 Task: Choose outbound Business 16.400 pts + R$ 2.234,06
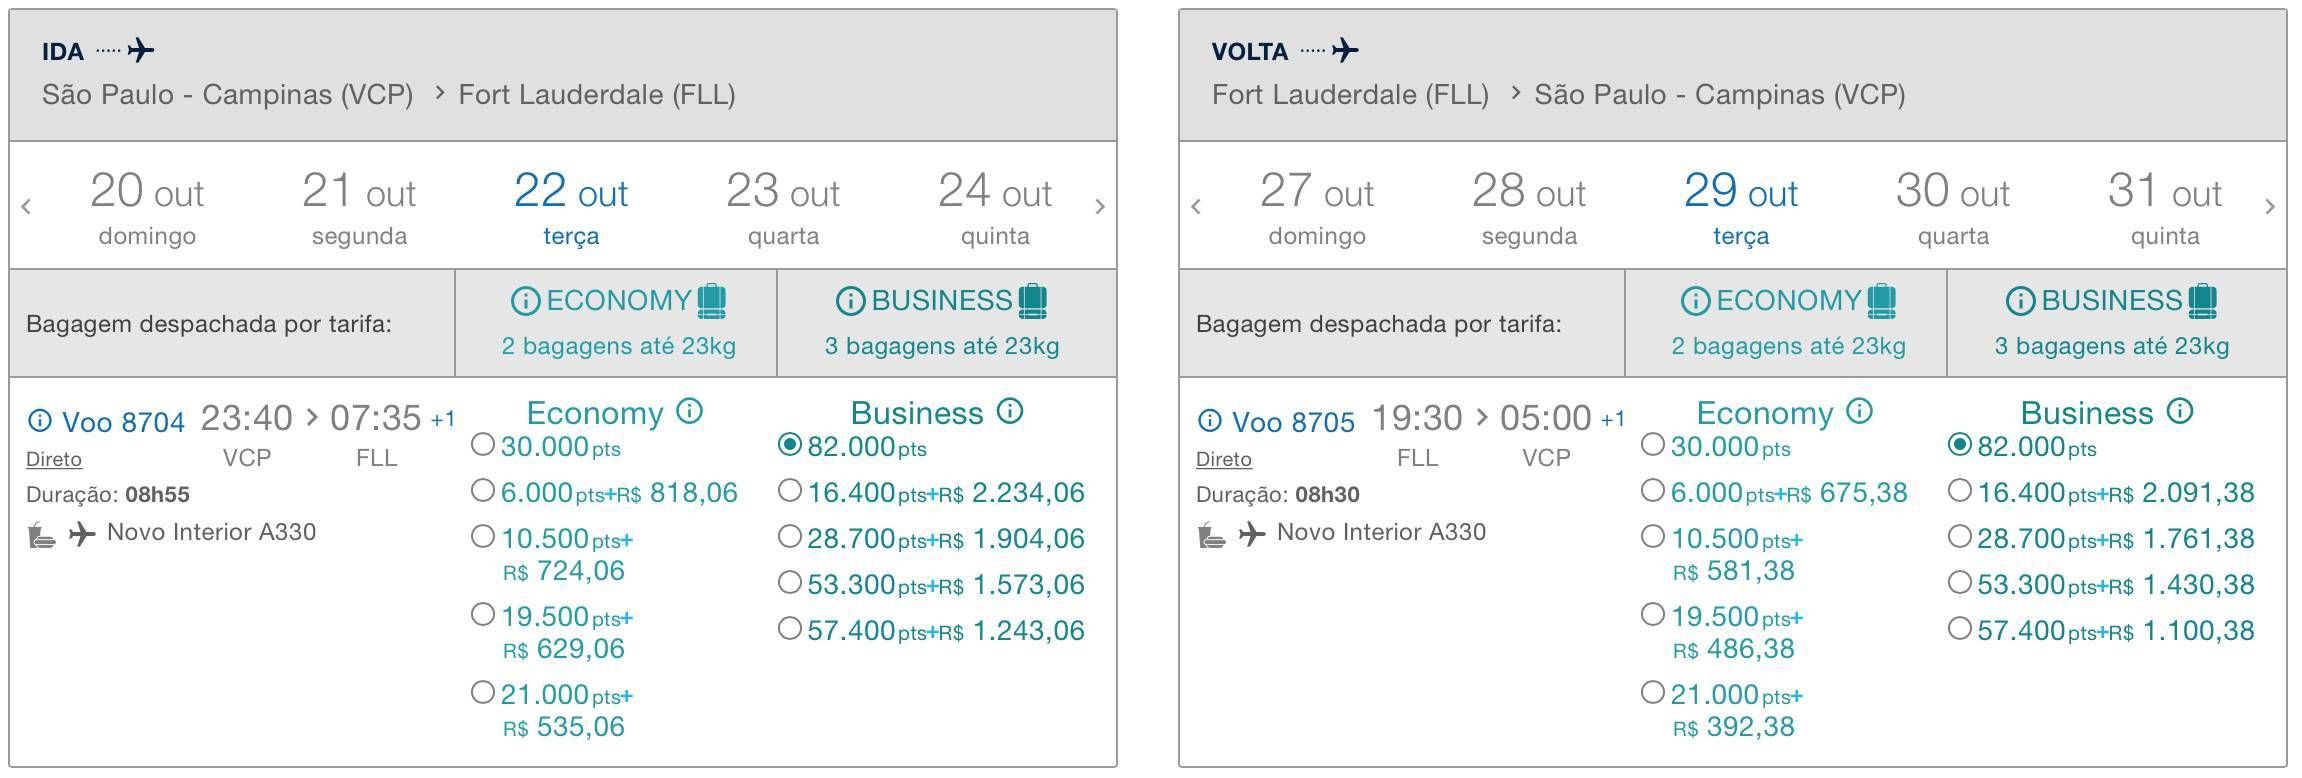click(x=790, y=491)
